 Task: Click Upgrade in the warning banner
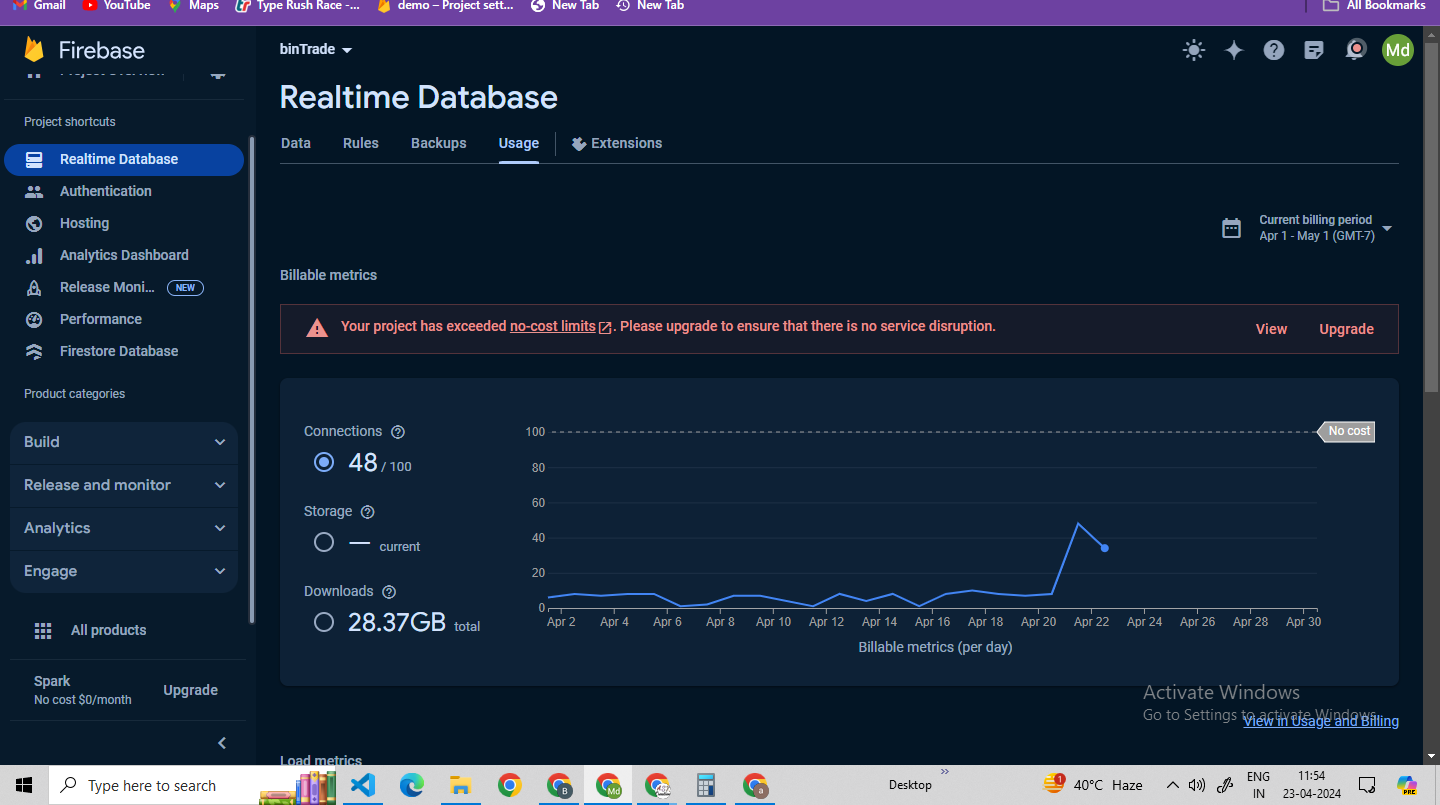click(1346, 329)
